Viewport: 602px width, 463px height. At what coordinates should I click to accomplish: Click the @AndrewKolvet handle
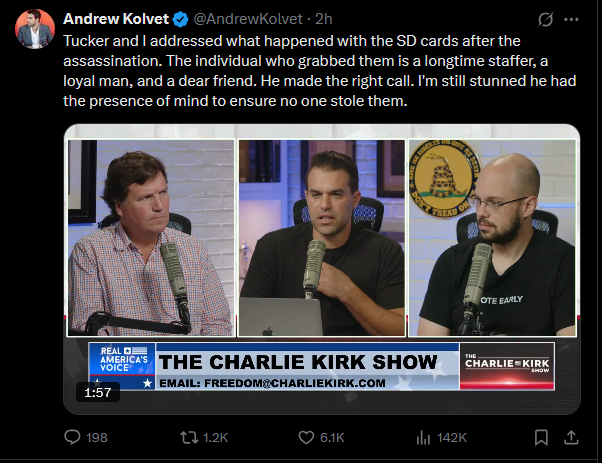point(248,19)
